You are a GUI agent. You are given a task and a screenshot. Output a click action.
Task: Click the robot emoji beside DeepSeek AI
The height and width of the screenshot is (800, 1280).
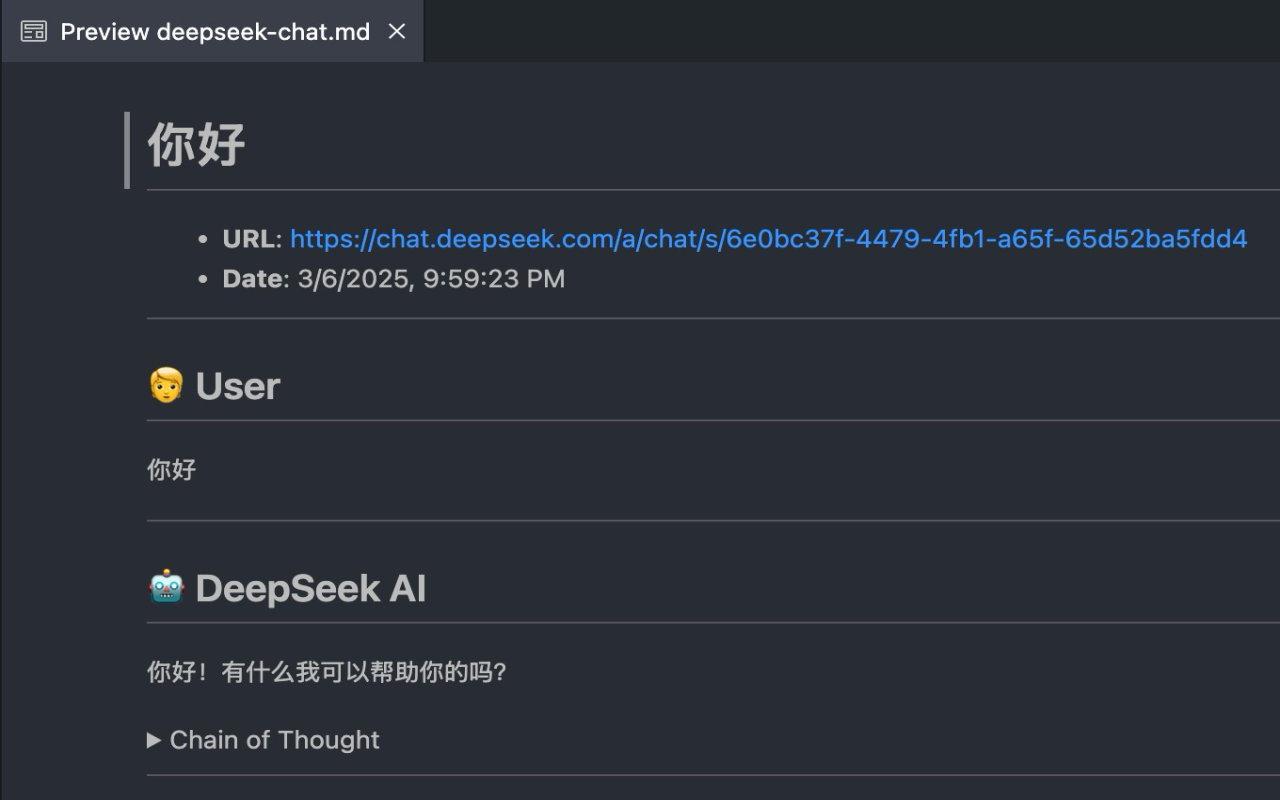tap(166, 587)
